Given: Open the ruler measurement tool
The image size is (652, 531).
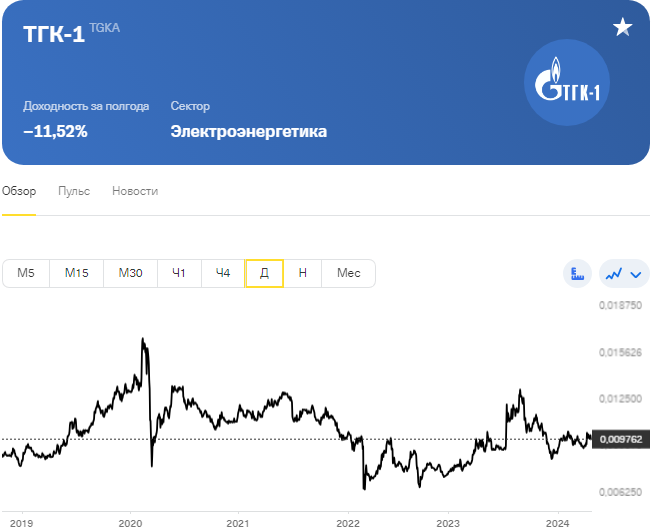Looking at the screenshot, I should tap(578, 273).
